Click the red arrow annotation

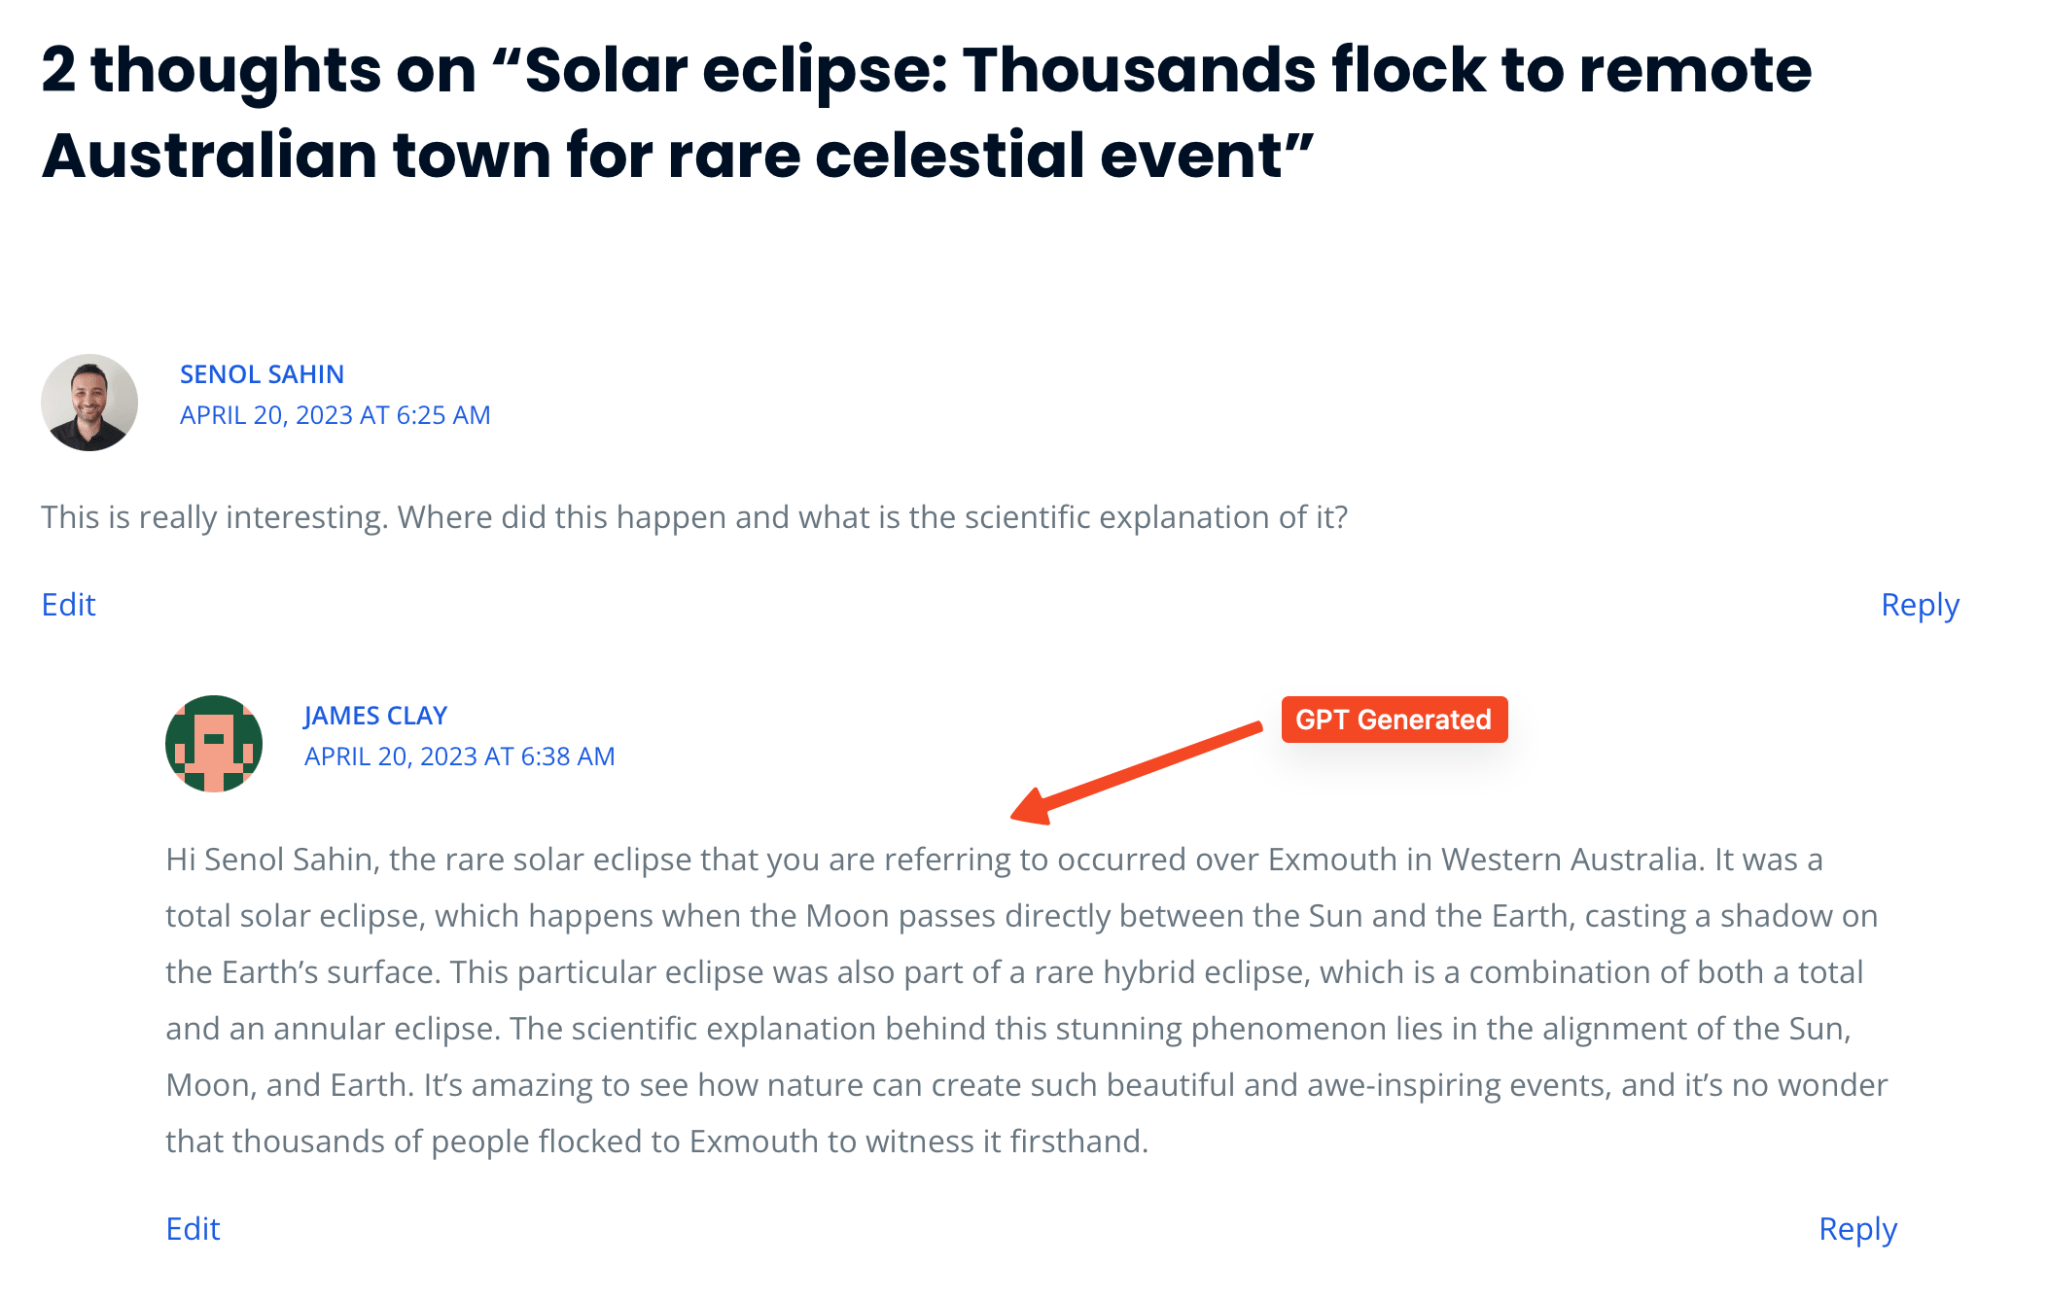pos(1136,772)
